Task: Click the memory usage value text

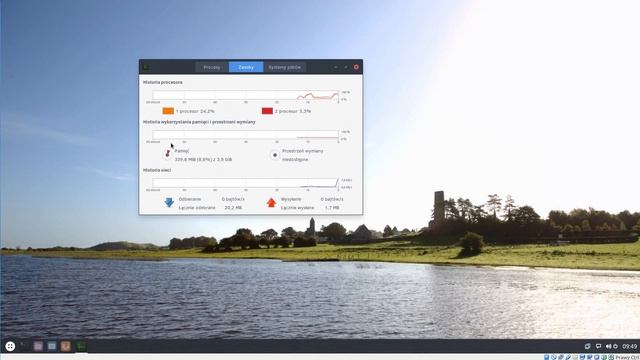Action: 203,160
